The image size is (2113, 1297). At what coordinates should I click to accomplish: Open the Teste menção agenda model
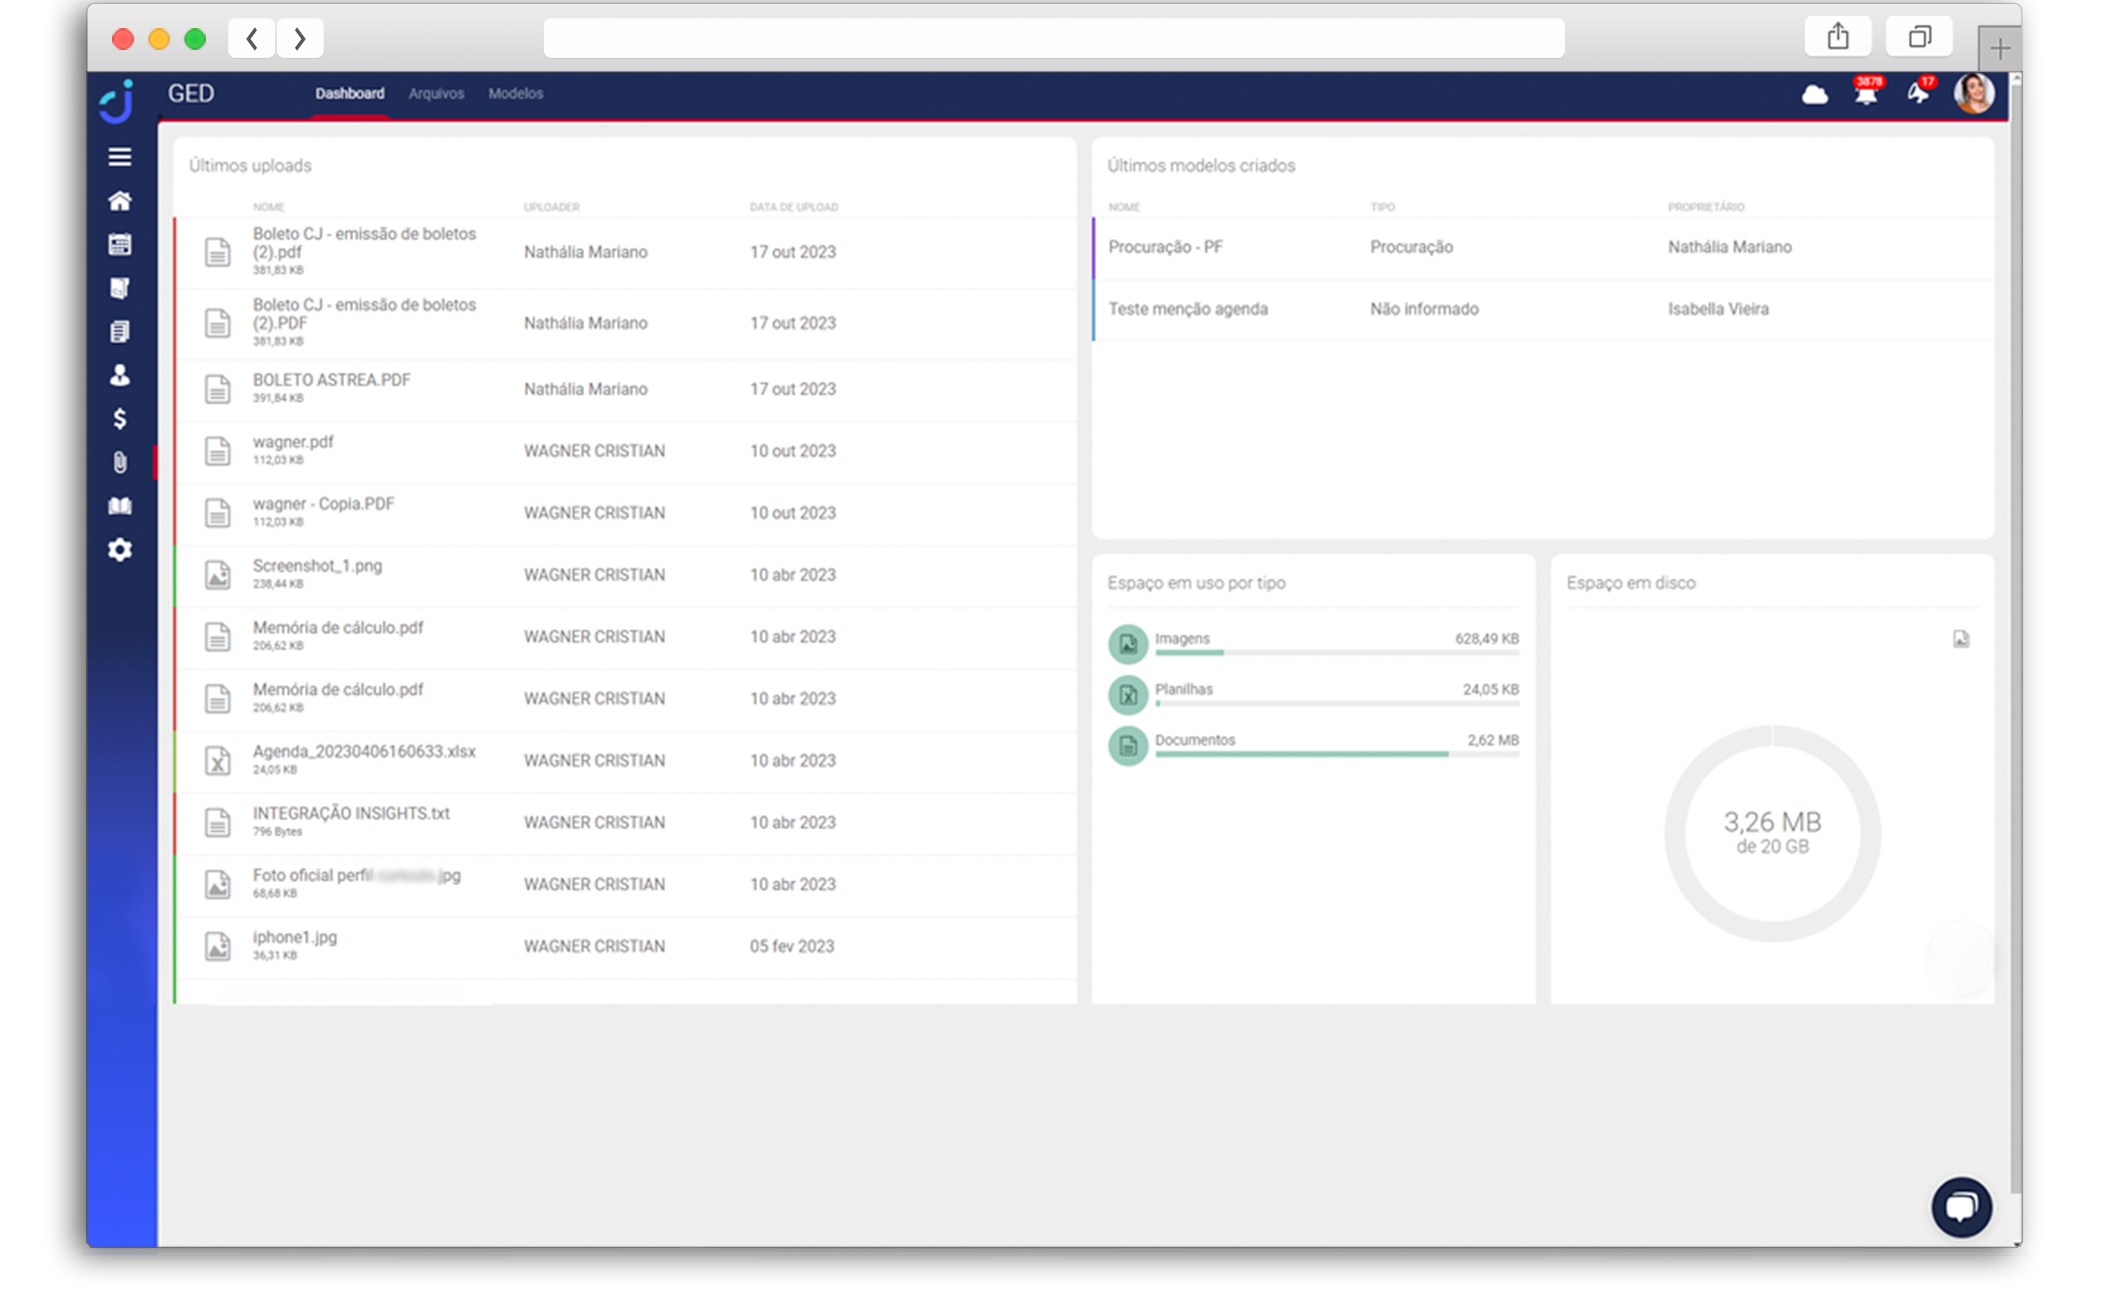coord(1543,309)
